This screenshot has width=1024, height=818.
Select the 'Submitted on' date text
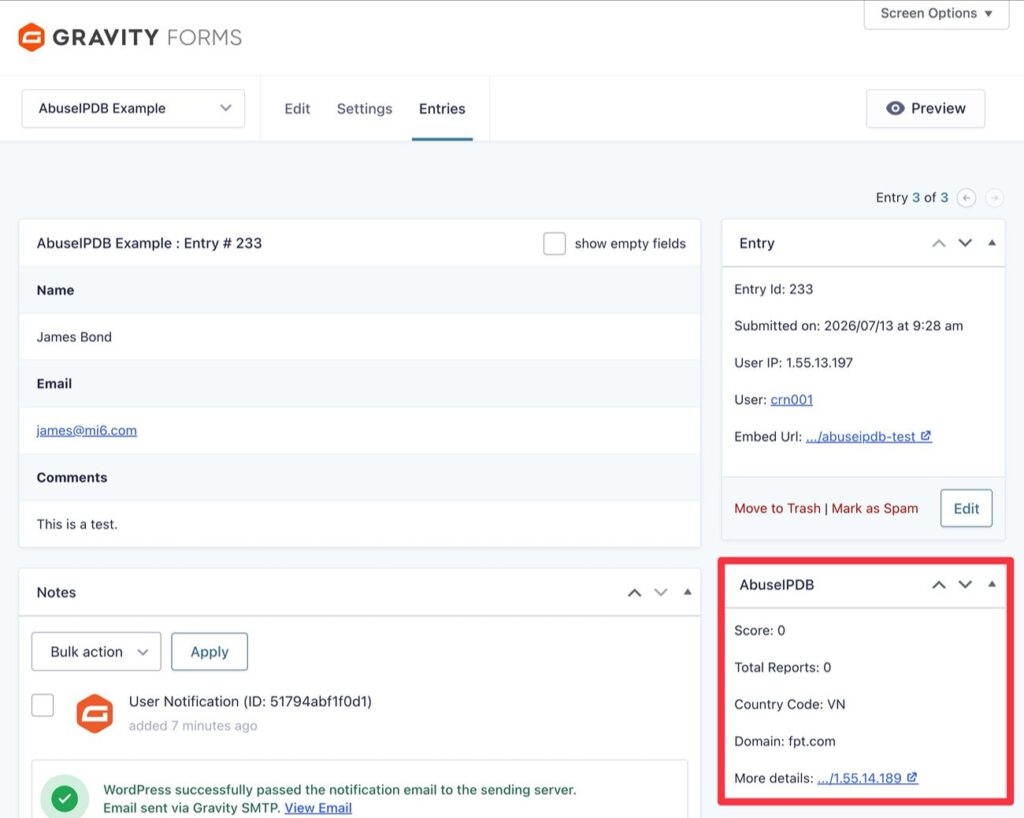tap(848, 326)
